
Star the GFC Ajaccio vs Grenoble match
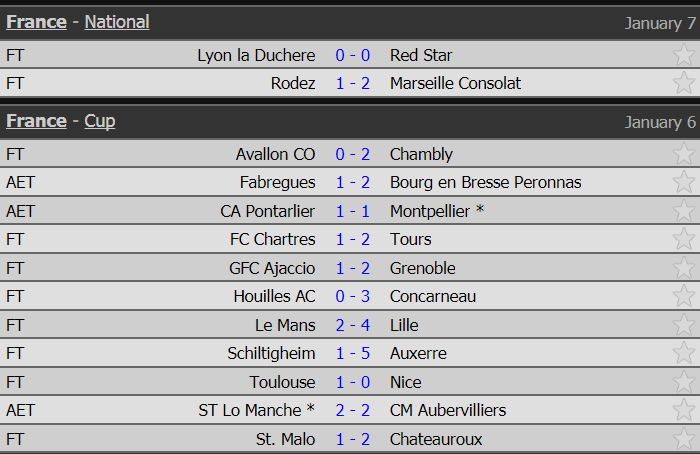click(x=684, y=268)
